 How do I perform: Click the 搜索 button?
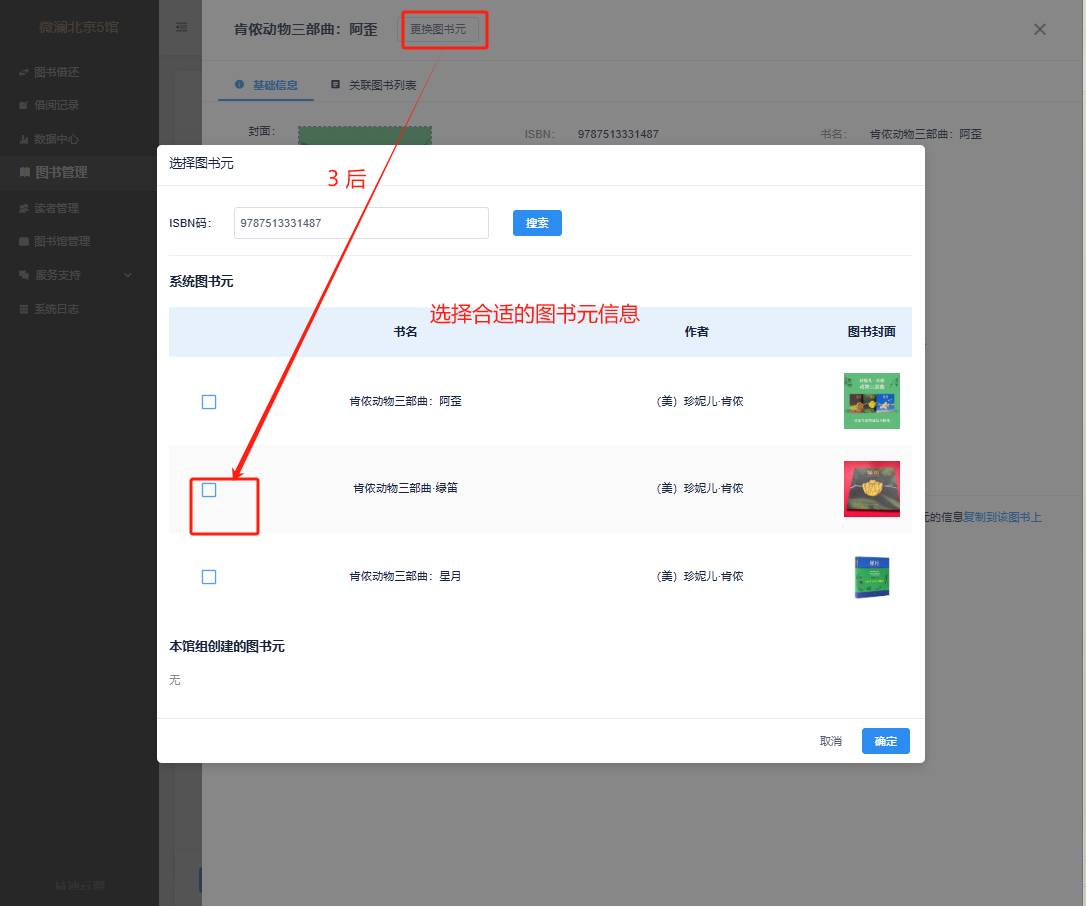pyautogui.click(x=537, y=223)
